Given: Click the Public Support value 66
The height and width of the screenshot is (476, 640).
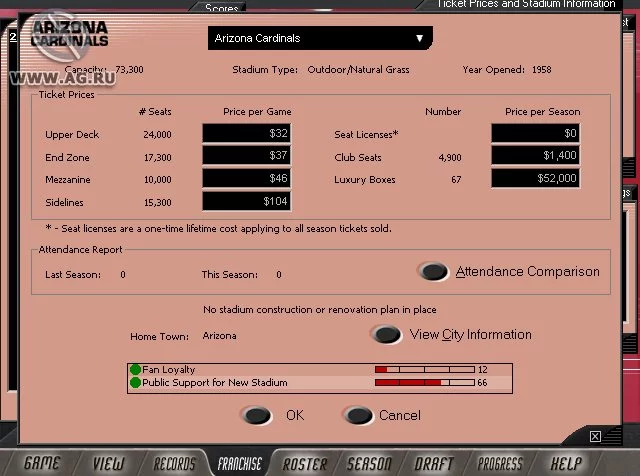Looking at the screenshot, I should coord(482,383).
